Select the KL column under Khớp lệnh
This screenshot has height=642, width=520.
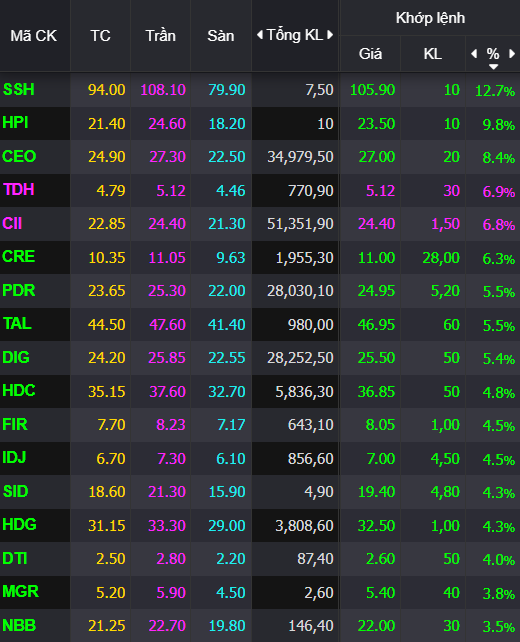pyautogui.click(x=433, y=54)
